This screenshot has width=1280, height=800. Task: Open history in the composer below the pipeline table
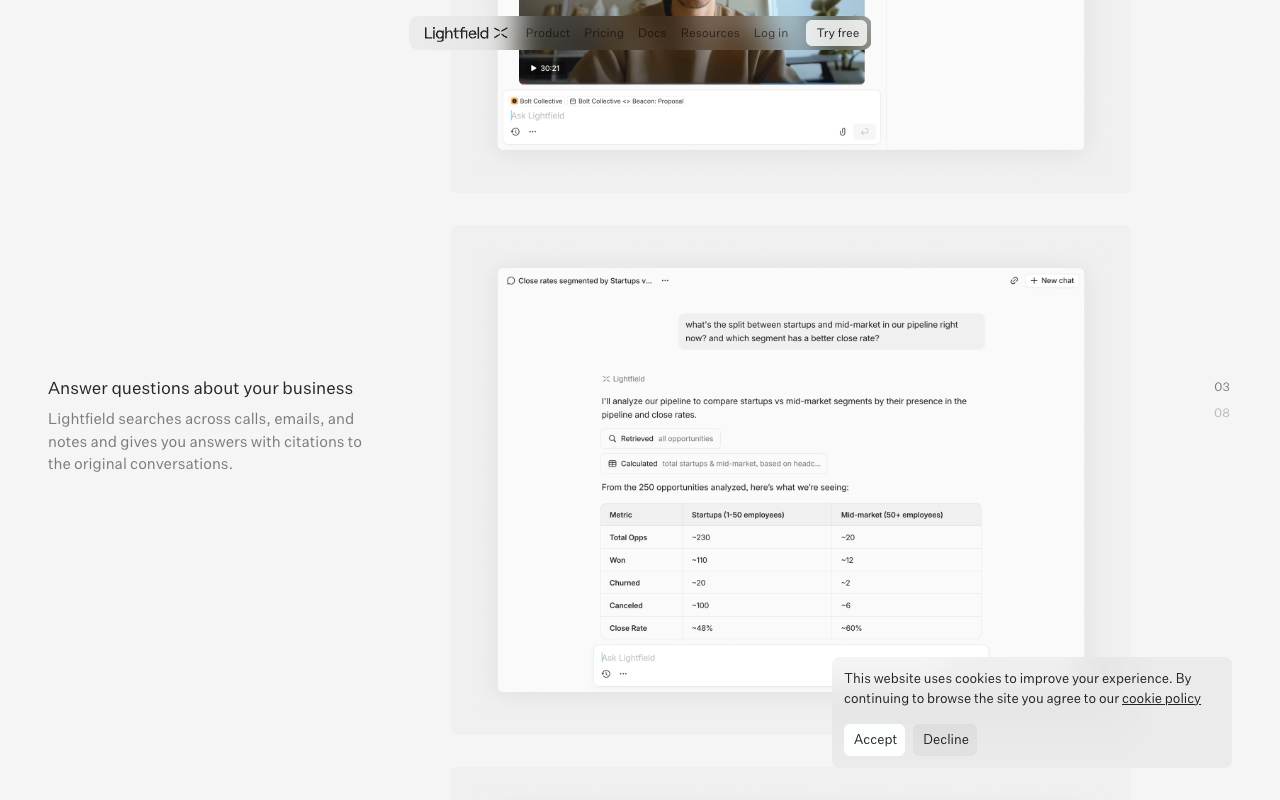point(606,674)
